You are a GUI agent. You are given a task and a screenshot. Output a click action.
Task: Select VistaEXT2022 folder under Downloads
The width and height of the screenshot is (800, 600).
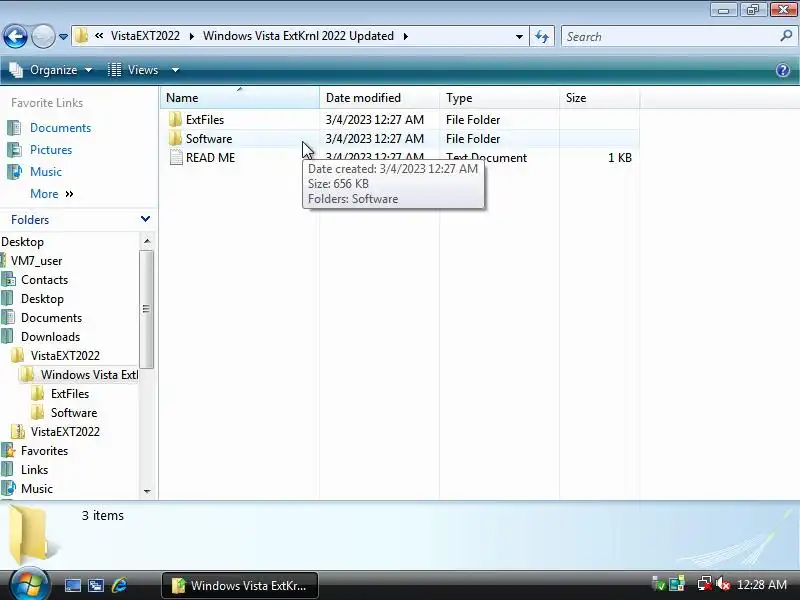65,356
